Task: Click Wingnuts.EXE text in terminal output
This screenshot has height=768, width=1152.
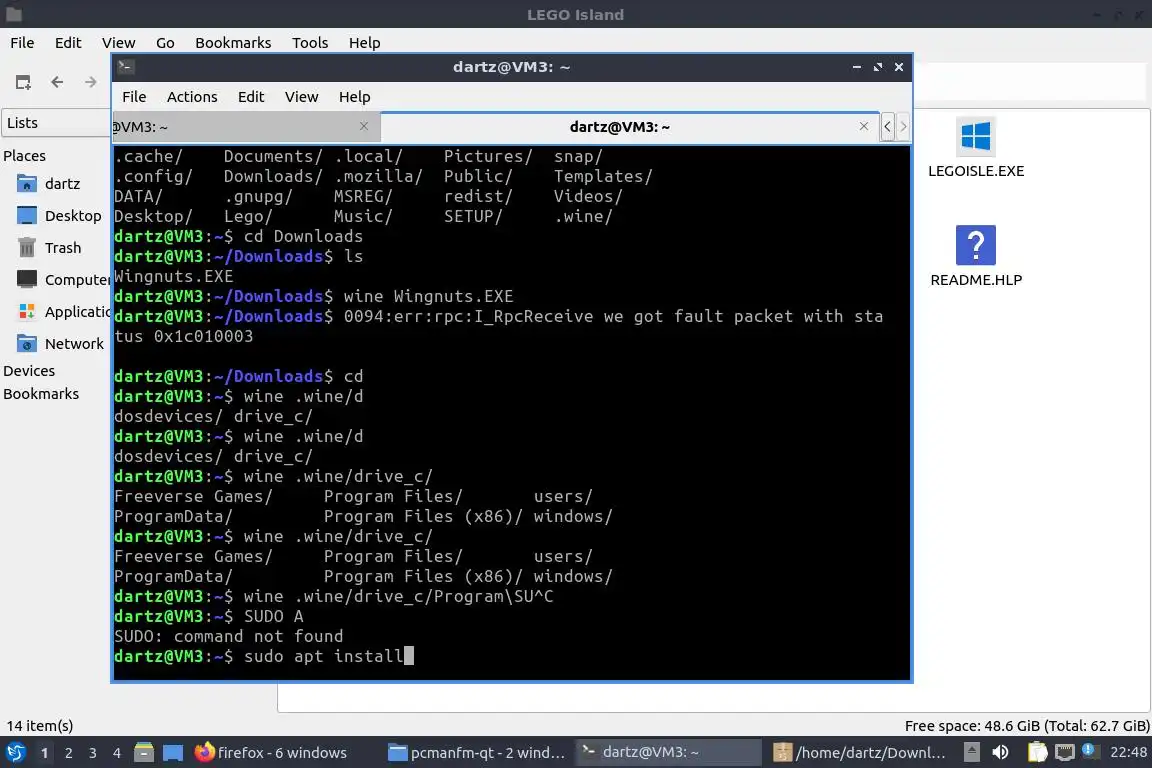Action: tap(173, 276)
